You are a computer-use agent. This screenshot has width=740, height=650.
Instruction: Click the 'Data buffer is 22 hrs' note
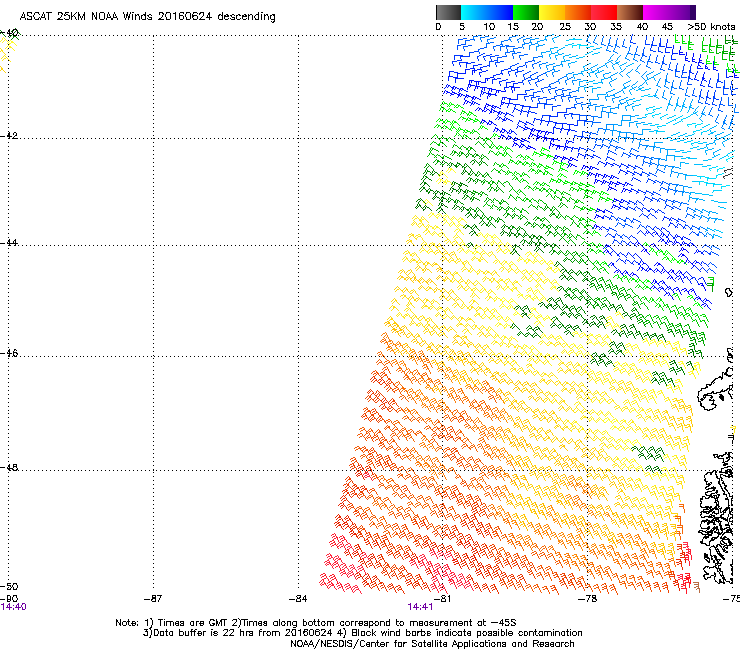[362, 633]
